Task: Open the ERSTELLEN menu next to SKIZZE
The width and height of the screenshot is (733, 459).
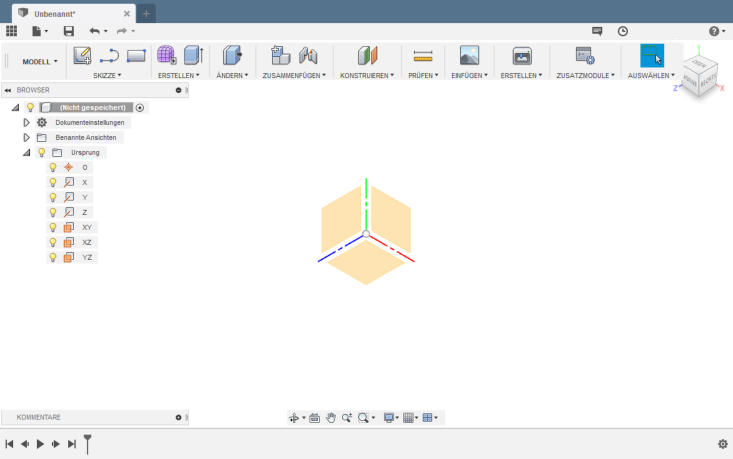Action: [179, 75]
